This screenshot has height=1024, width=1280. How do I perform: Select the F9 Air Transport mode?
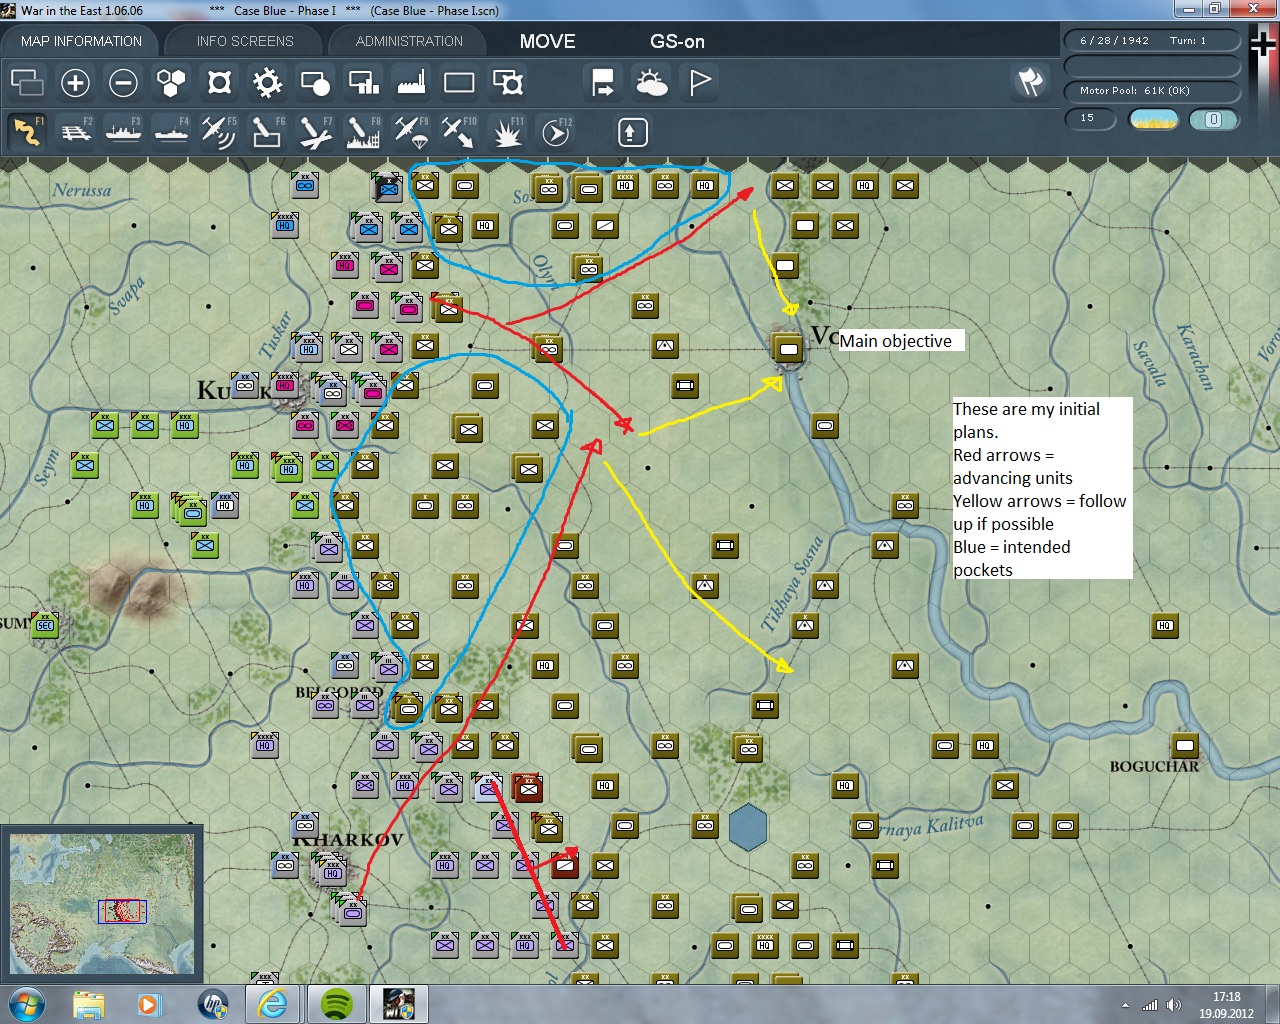[x=411, y=132]
